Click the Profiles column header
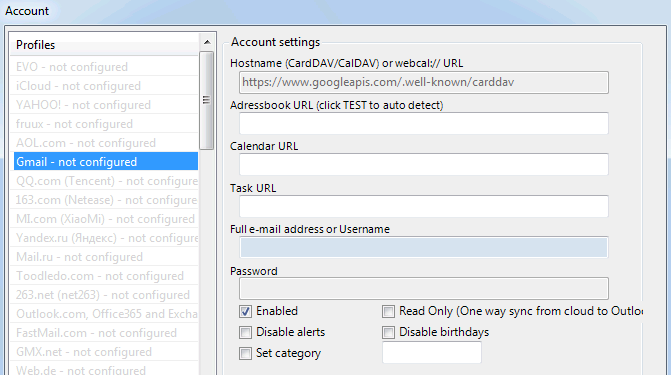Screen dimensions: 671x375 [104, 45]
